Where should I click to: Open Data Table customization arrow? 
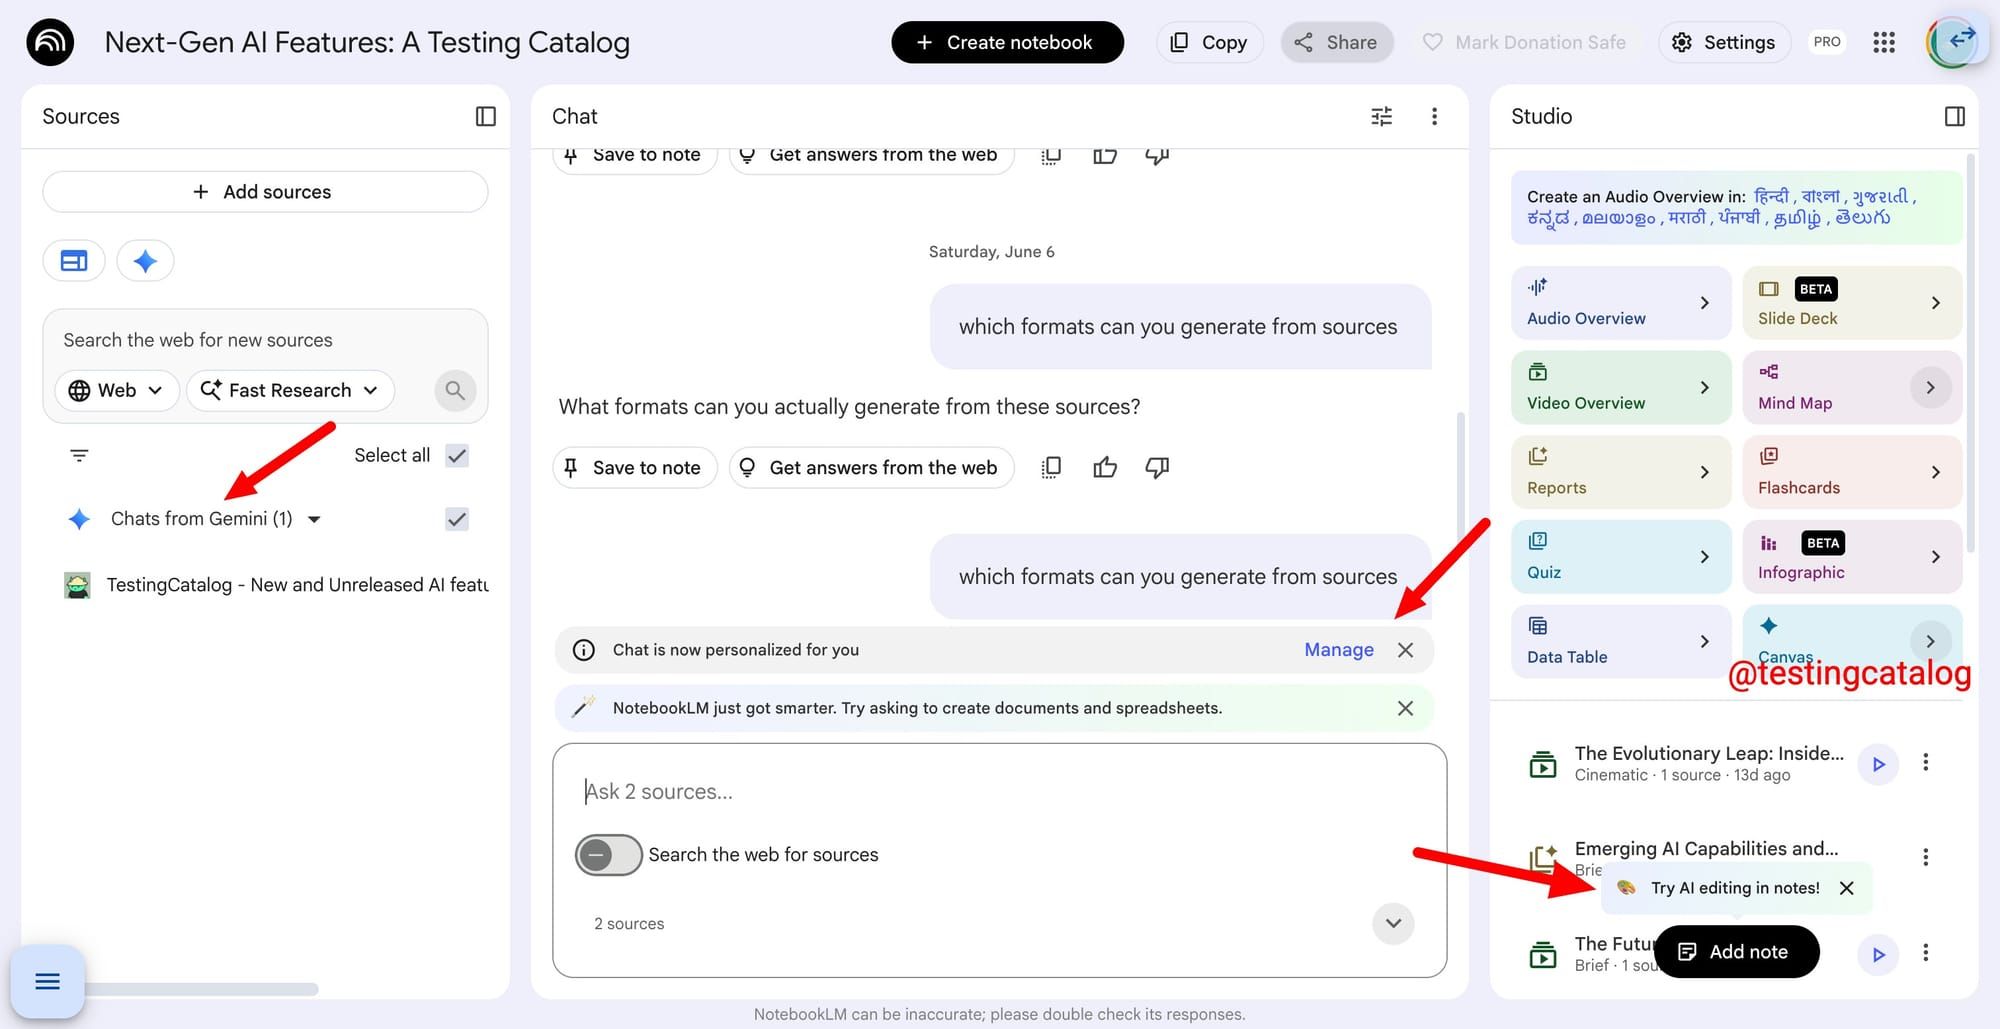pos(1704,641)
